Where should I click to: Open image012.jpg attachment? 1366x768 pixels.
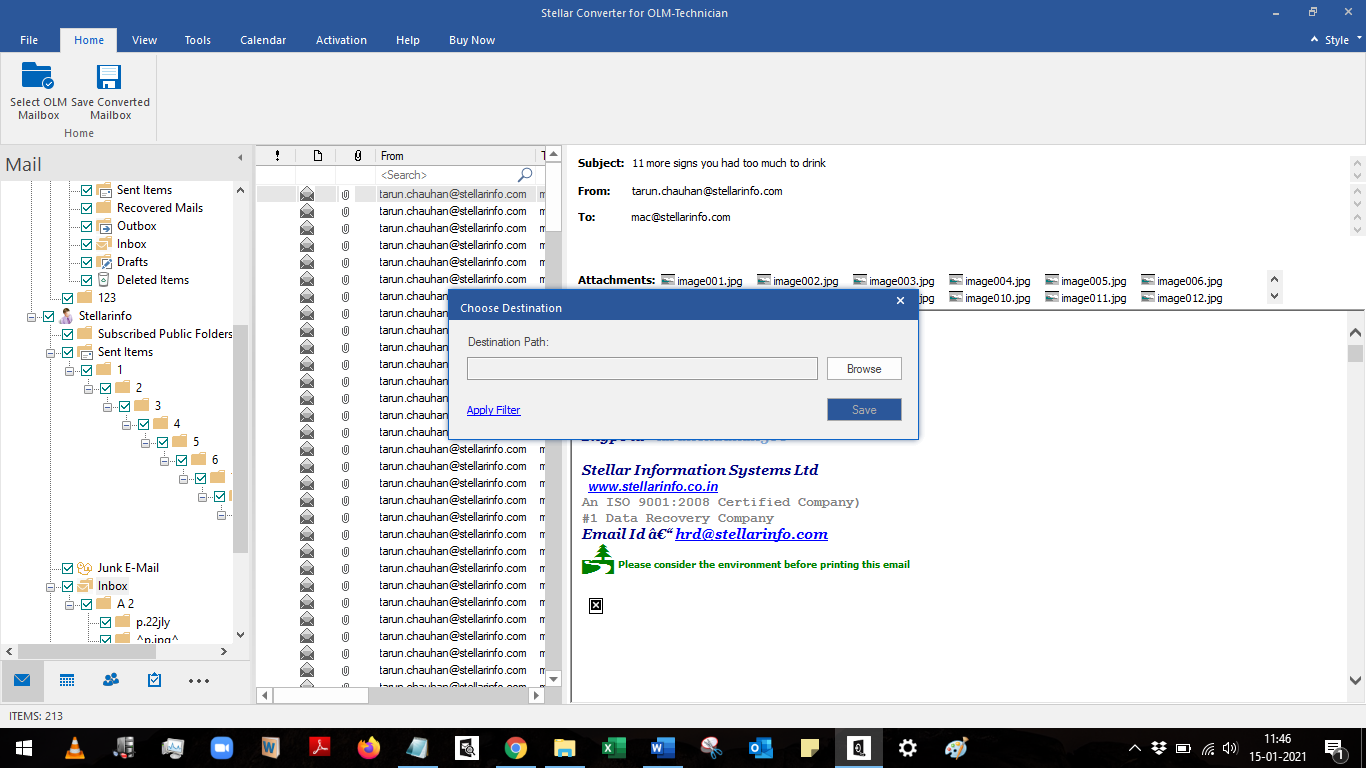tap(1181, 298)
